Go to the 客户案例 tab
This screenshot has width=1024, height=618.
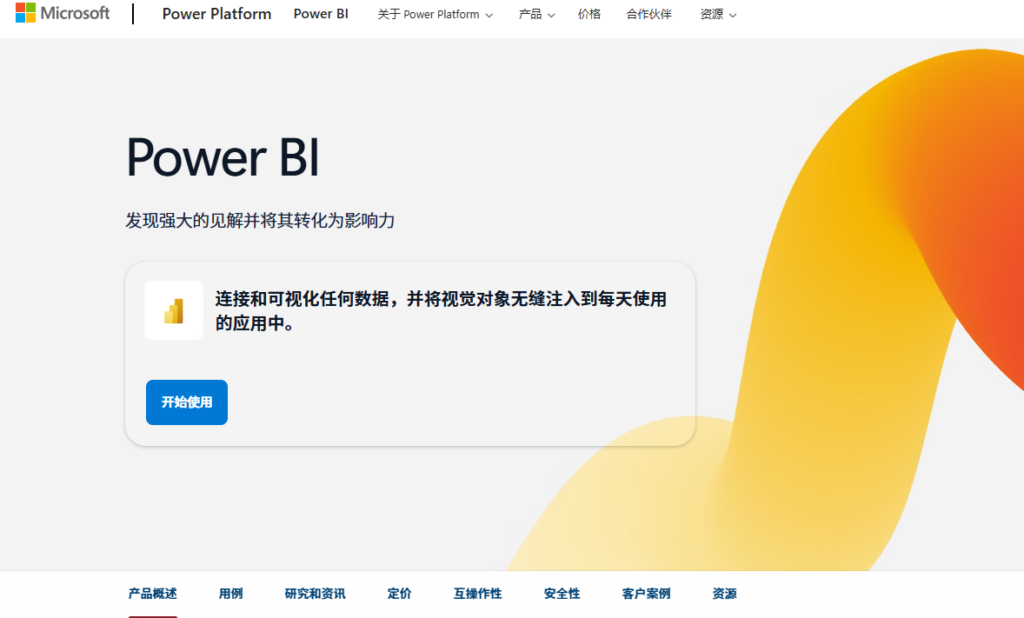tap(646, 594)
